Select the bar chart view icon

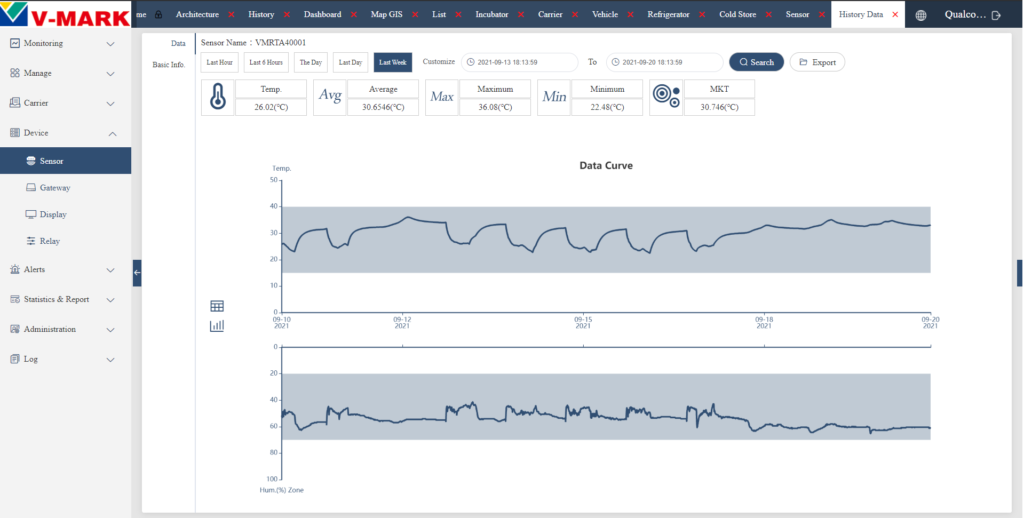pos(217,325)
